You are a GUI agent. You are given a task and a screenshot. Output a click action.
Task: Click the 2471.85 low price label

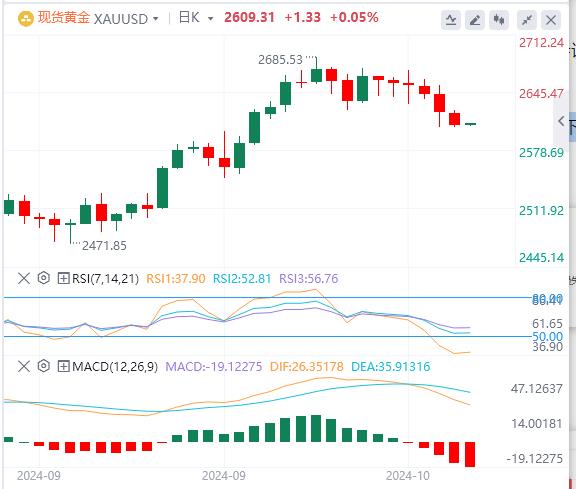click(x=104, y=245)
